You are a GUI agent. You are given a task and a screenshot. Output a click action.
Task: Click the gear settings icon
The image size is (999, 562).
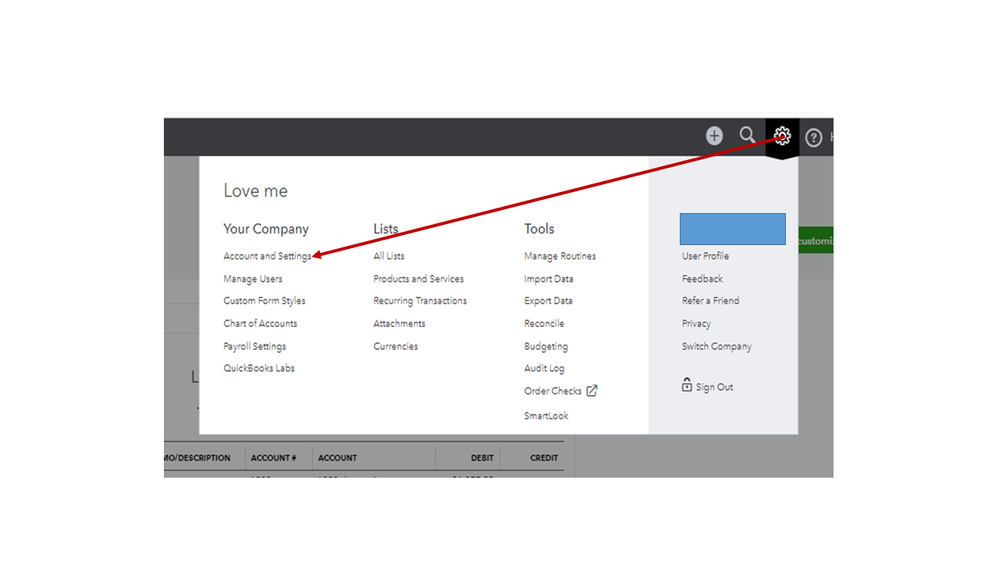(x=782, y=136)
